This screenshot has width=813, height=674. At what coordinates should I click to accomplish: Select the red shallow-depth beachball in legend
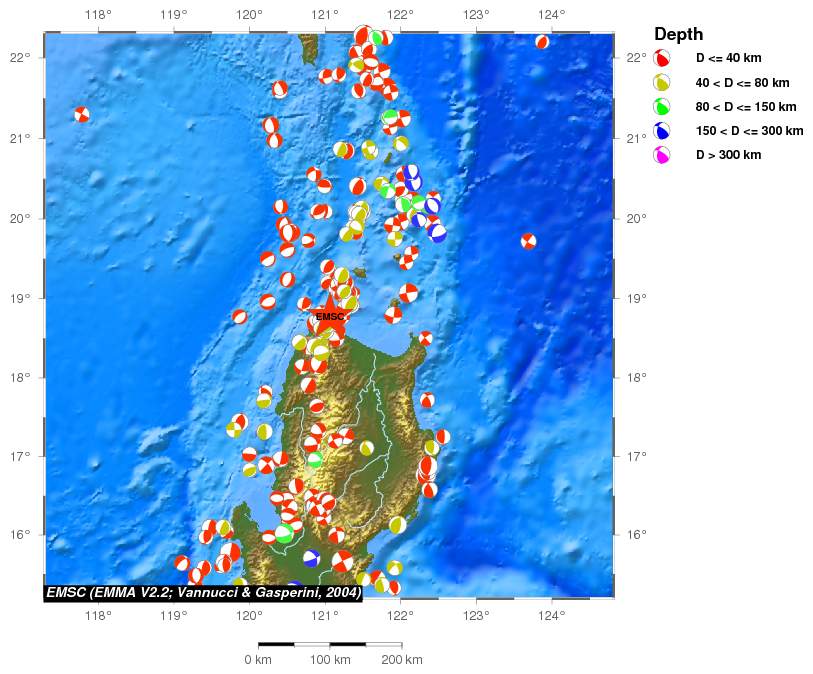click(661, 59)
